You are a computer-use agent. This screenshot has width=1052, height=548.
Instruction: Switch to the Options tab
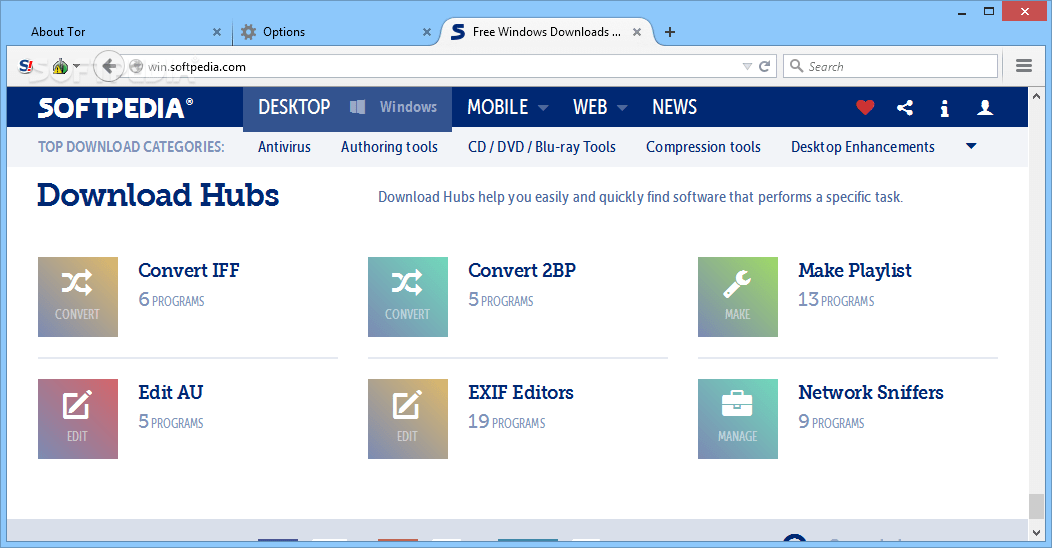335,32
